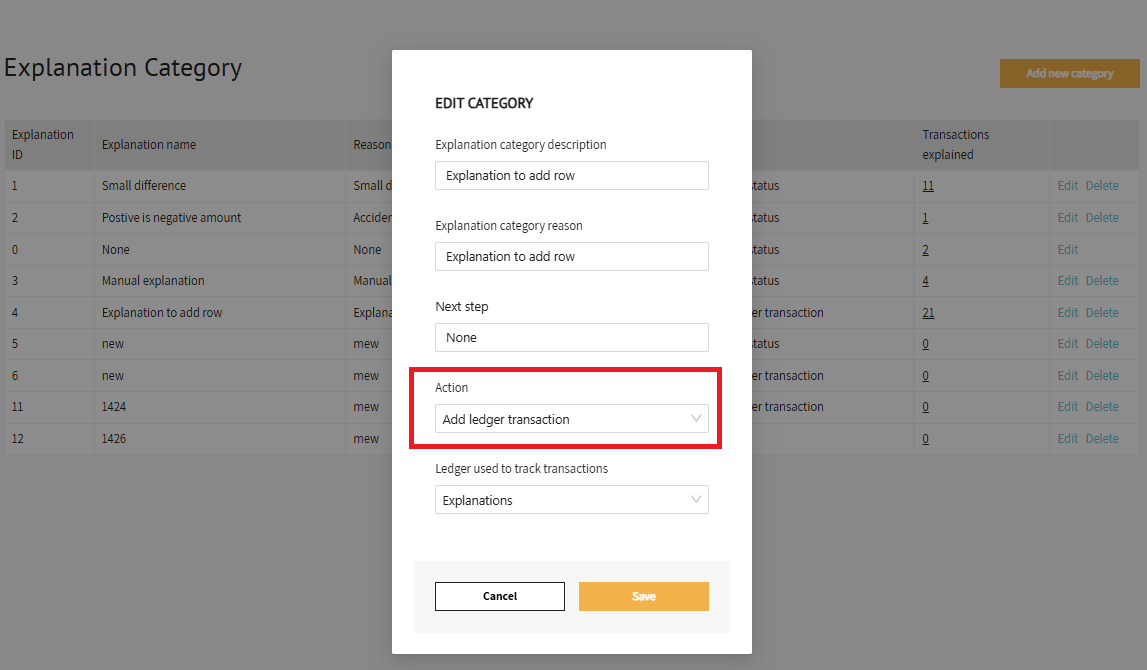Cancel the Edit Category dialog
Image resolution: width=1147 pixels, height=670 pixels.
(x=499, y=596)
